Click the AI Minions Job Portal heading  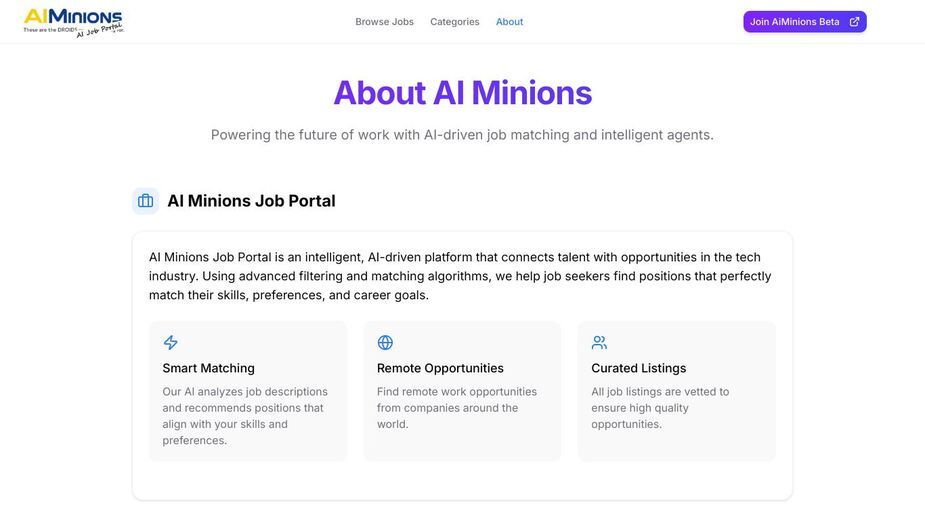pyautogui.click(x=251, y=201)
